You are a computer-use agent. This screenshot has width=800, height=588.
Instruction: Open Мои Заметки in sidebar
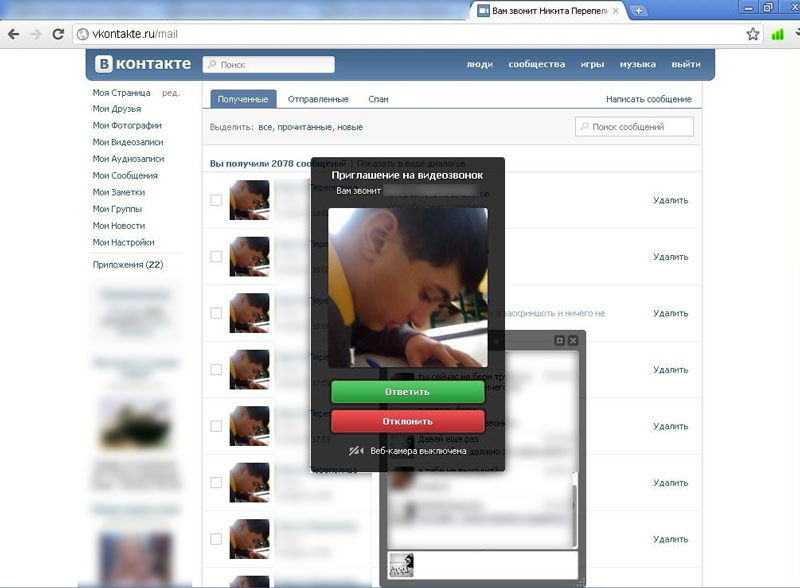pyautogui.click(x=119, y=192)
